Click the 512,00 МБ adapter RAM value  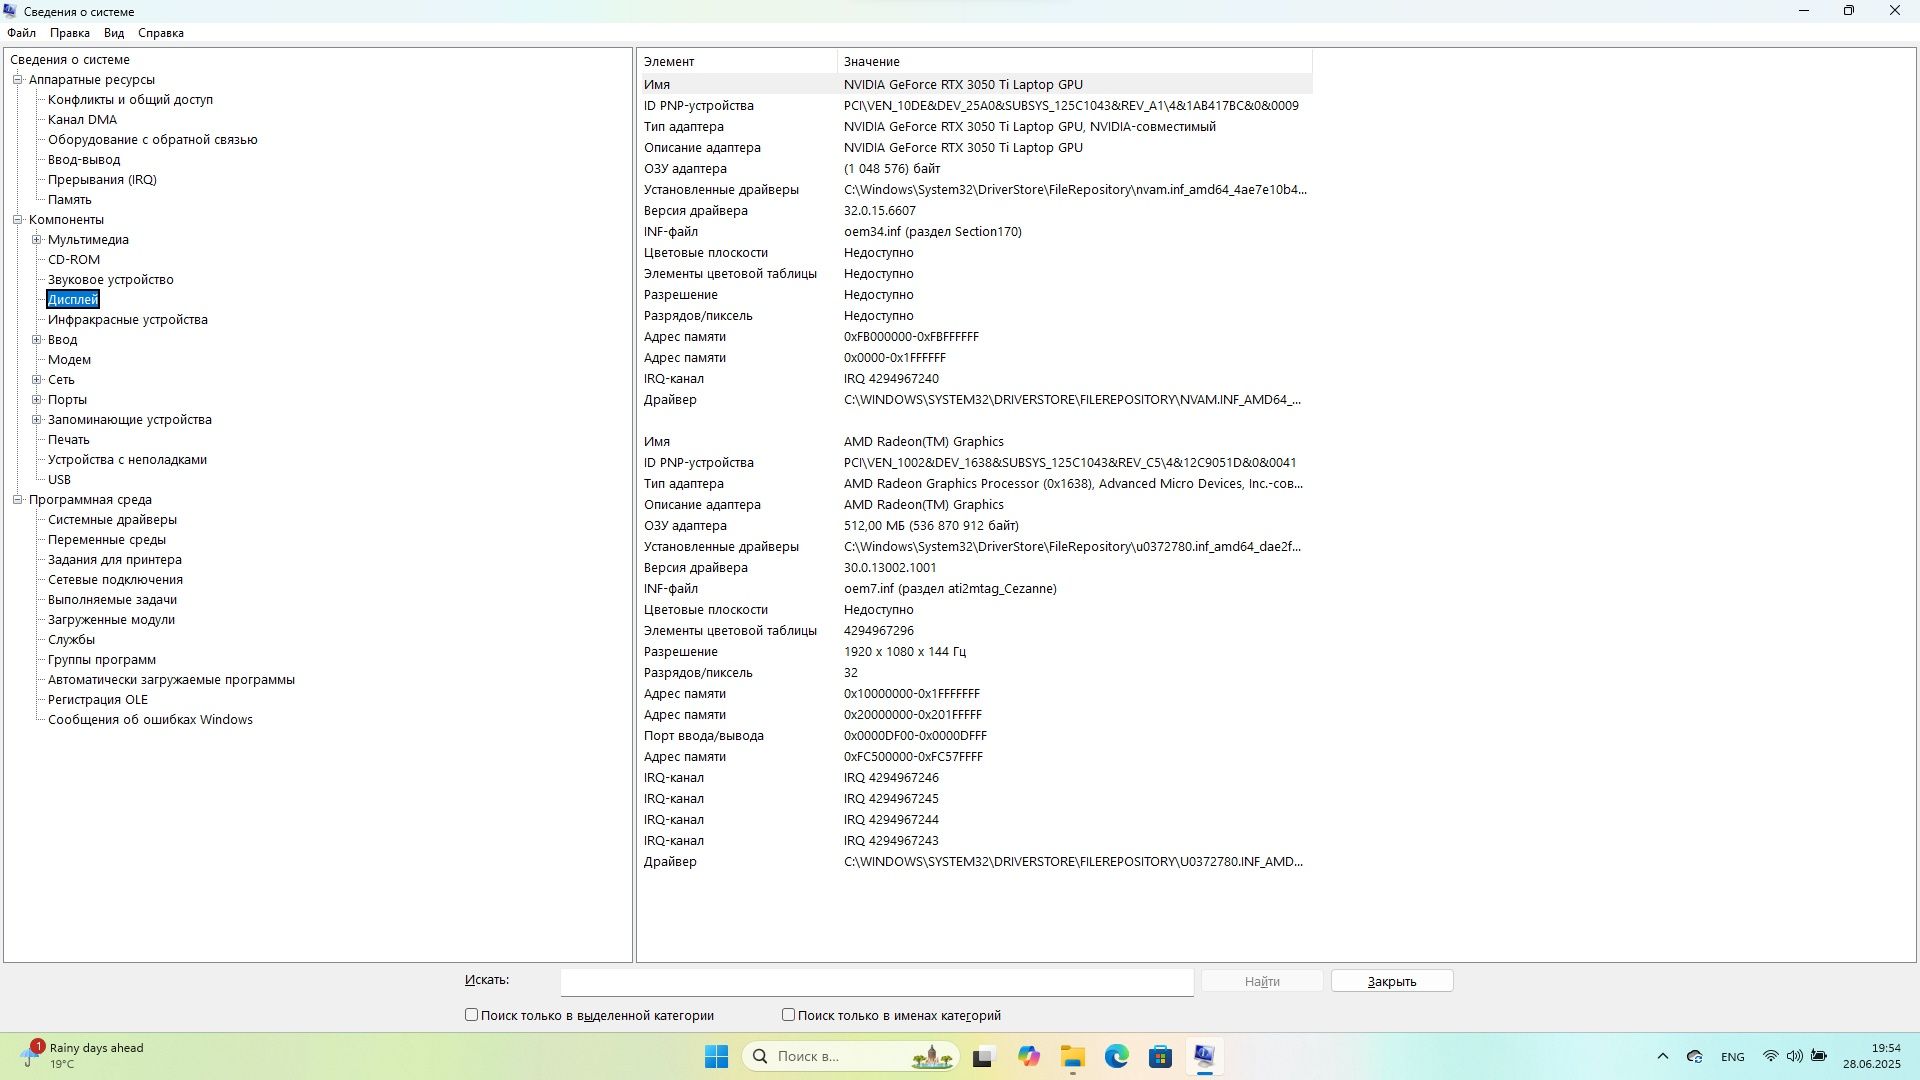tap(931, 526)
